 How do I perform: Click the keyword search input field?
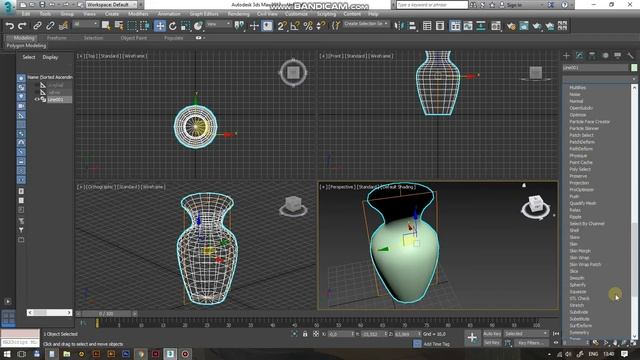[432, 5]
